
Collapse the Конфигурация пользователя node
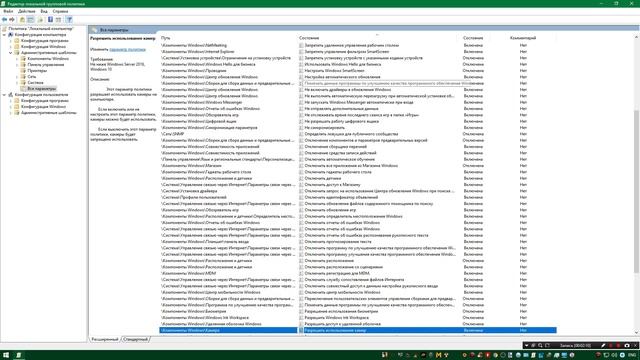(x=4, y=95)
